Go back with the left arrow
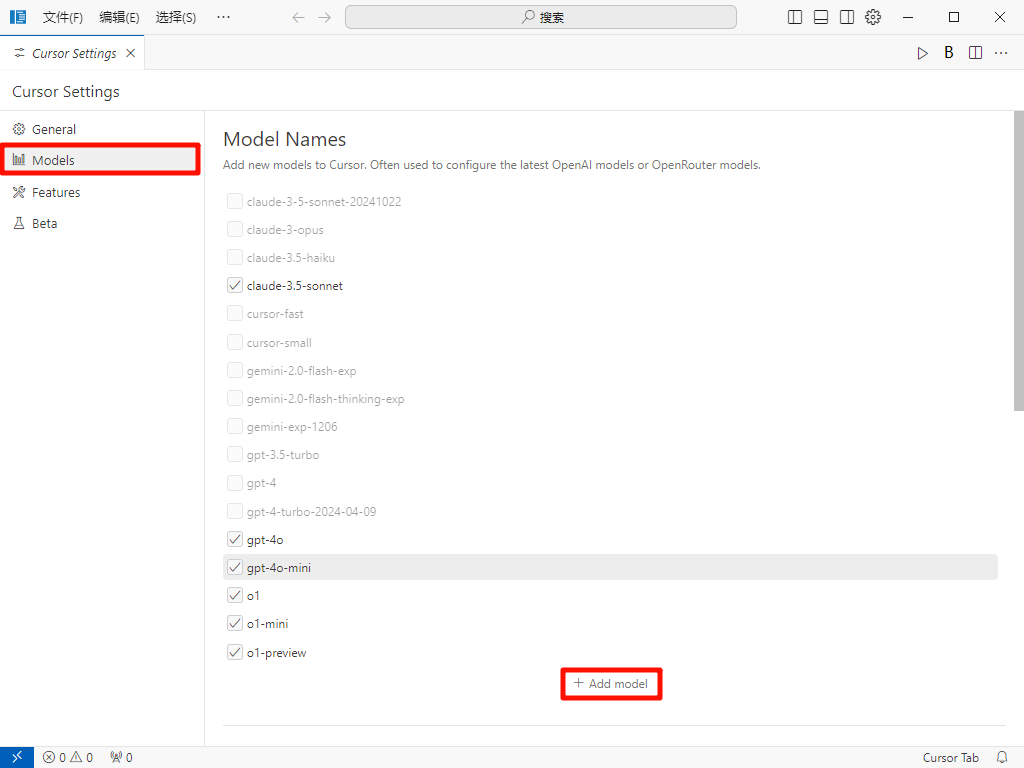Image resolution: width=1024 pixels, height=768 pixels. (x=298, y=18)
